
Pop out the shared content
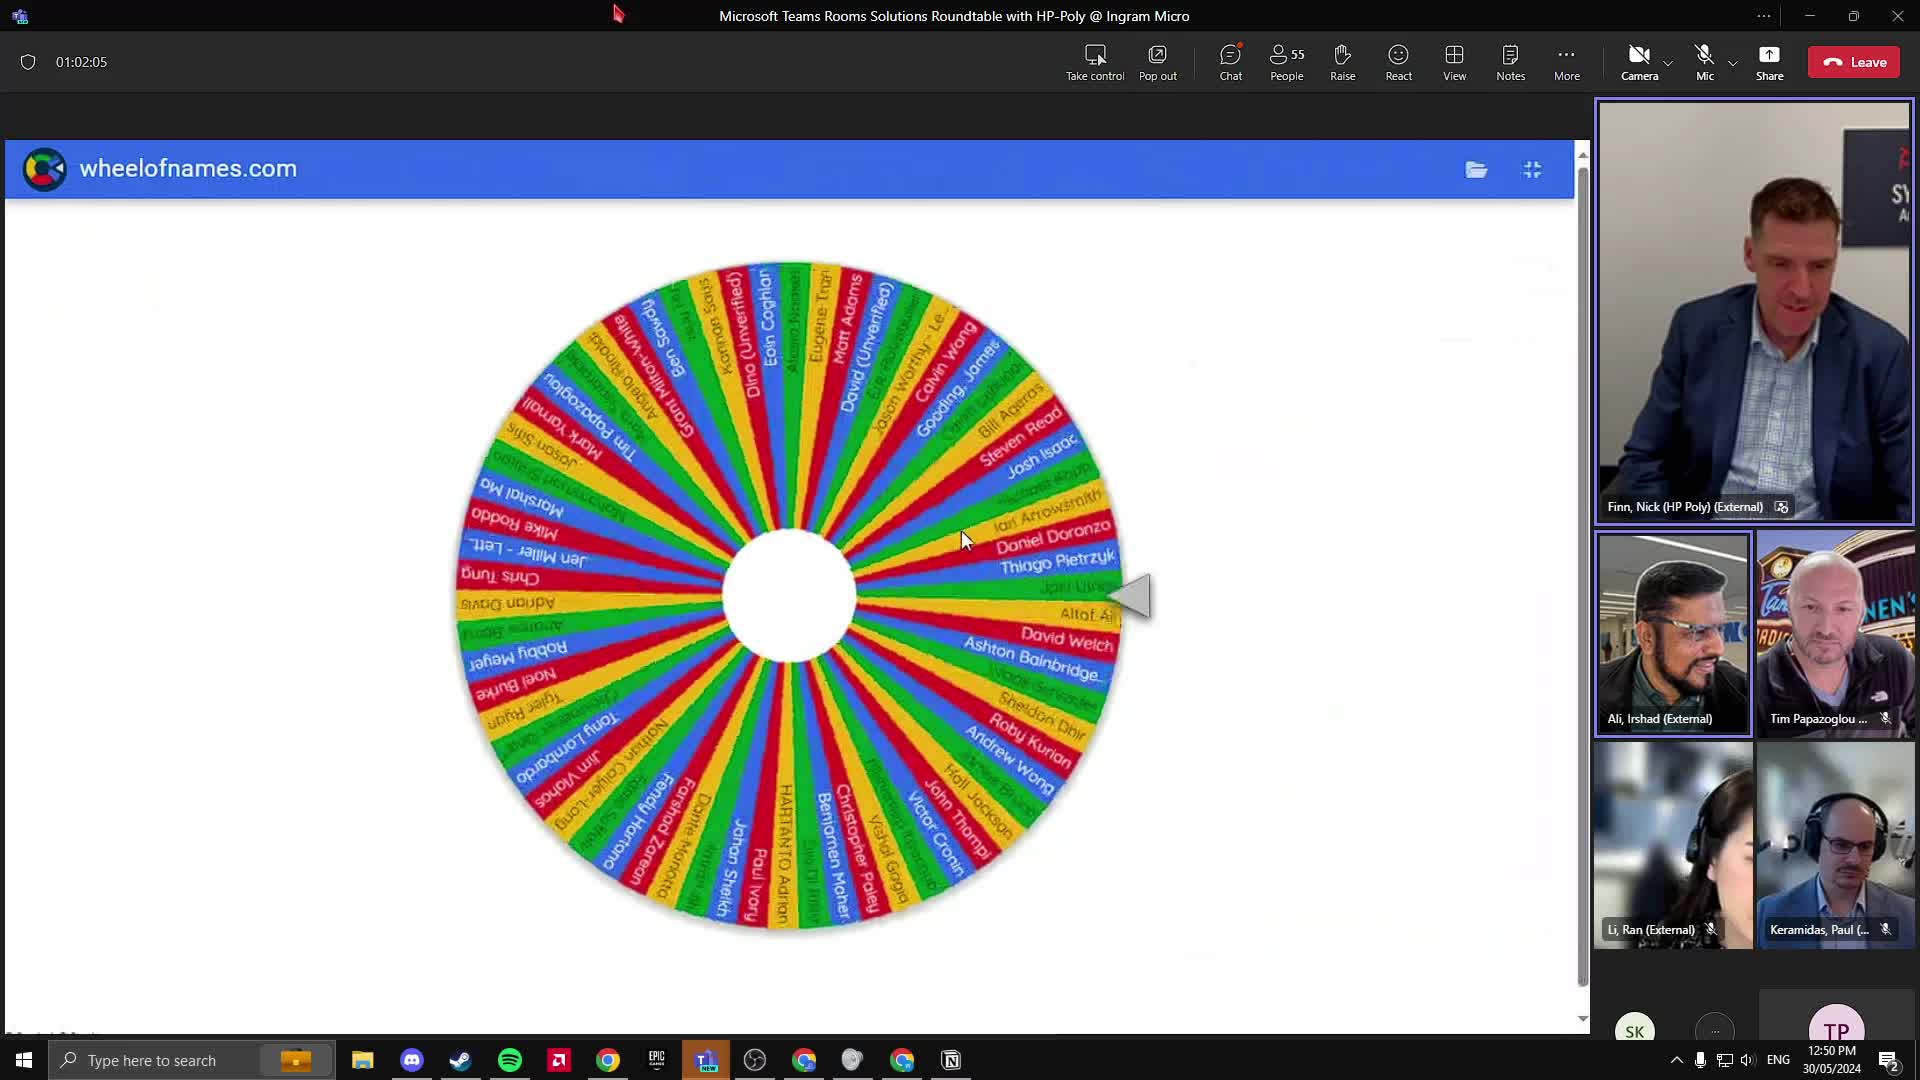coord(1157,62)
